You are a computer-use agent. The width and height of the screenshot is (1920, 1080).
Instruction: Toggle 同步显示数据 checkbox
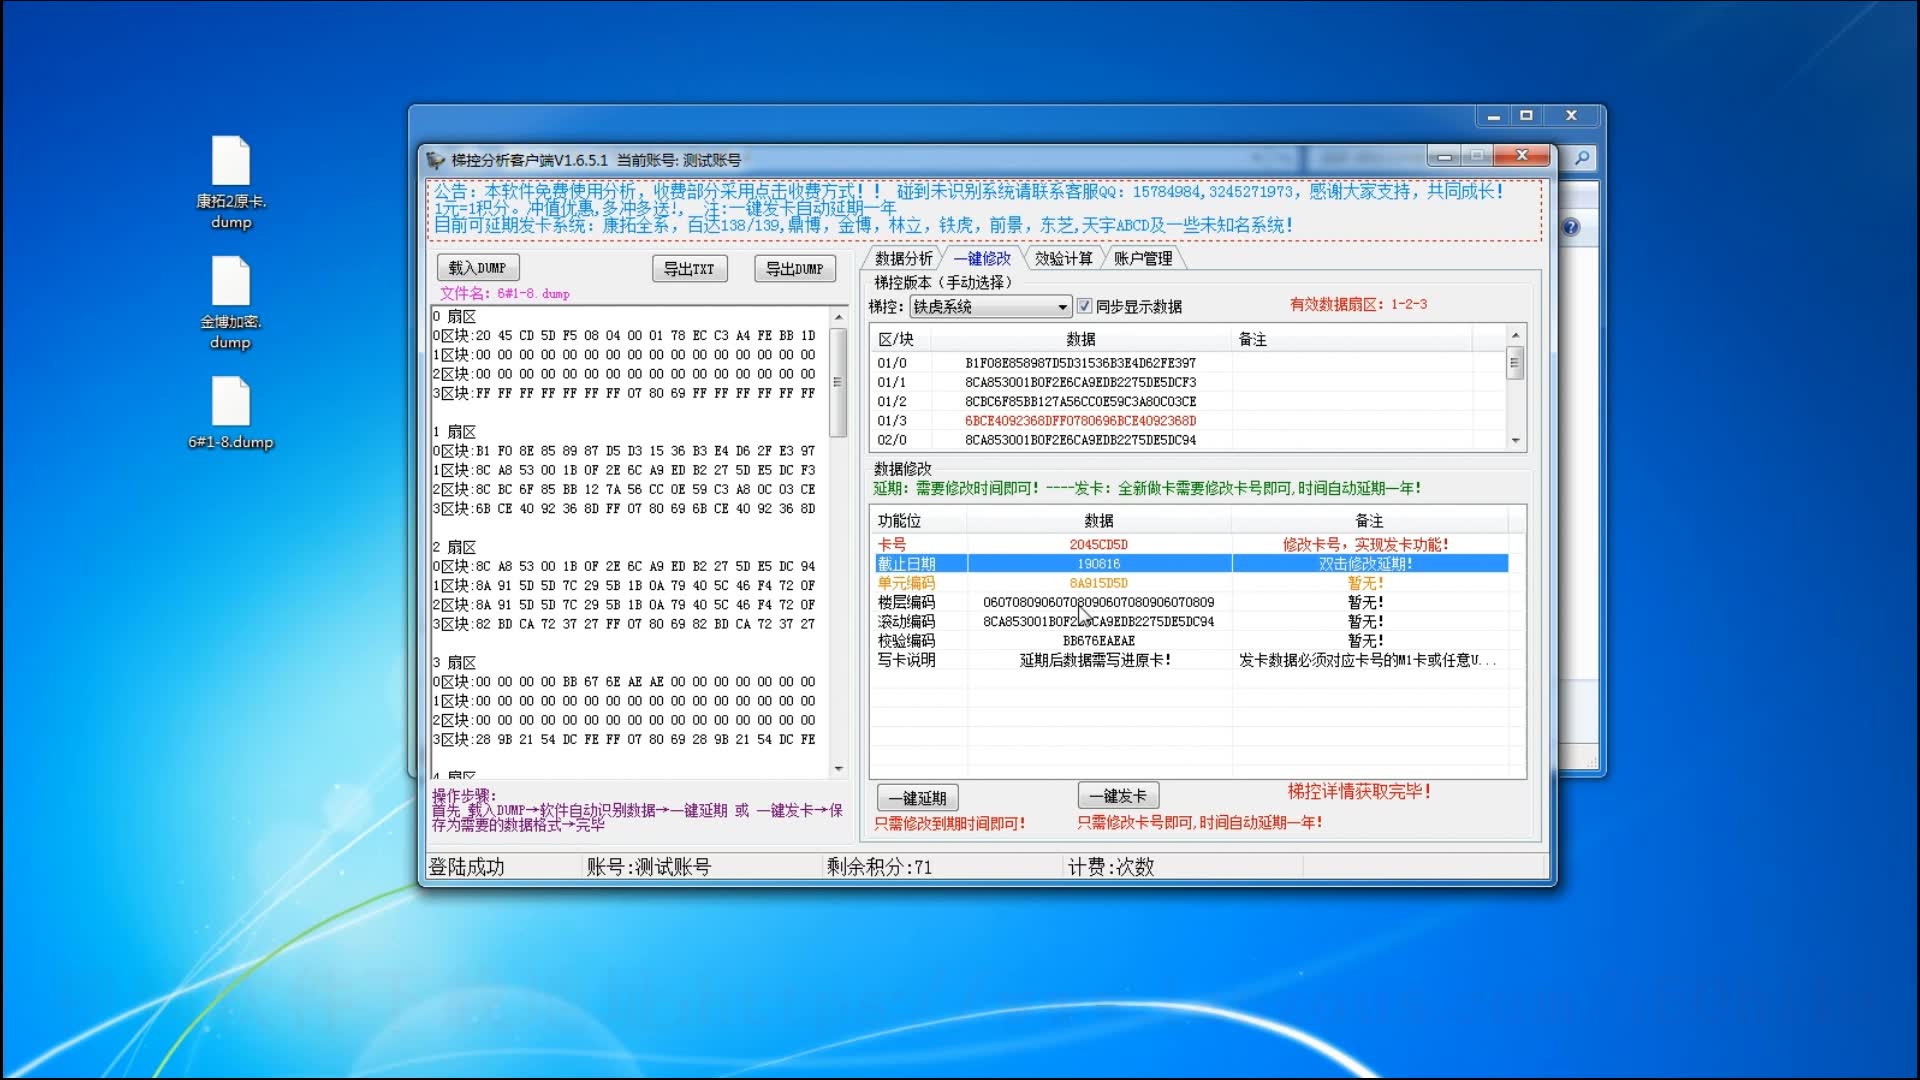pyautogui.click(x=1084, y=306)
